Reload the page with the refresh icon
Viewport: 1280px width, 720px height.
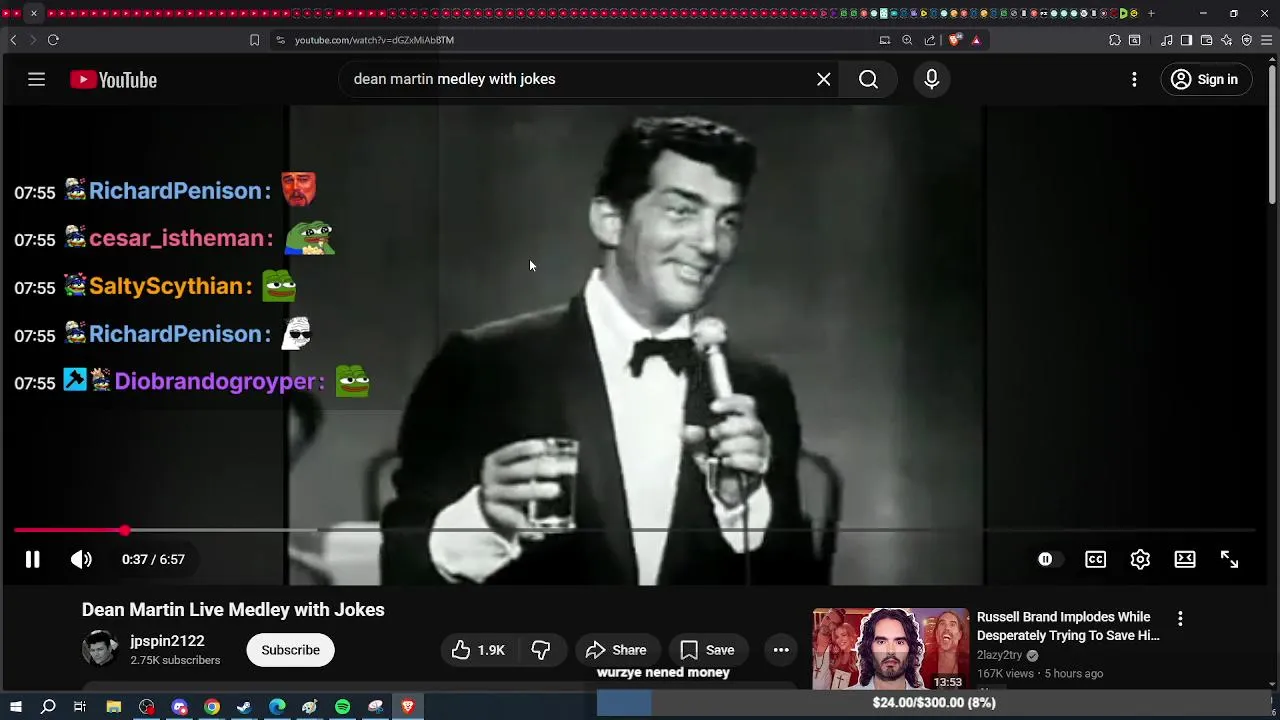click(53, 40)
